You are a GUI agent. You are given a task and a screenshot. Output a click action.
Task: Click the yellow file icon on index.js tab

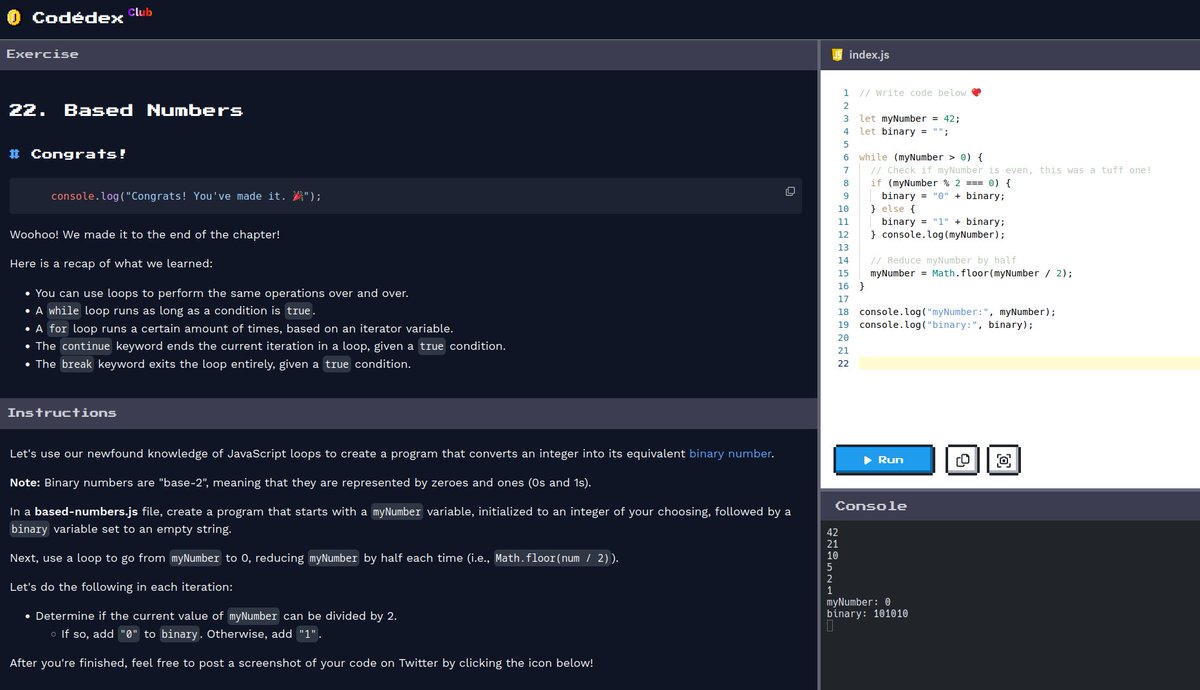click(x=836, y=54)
